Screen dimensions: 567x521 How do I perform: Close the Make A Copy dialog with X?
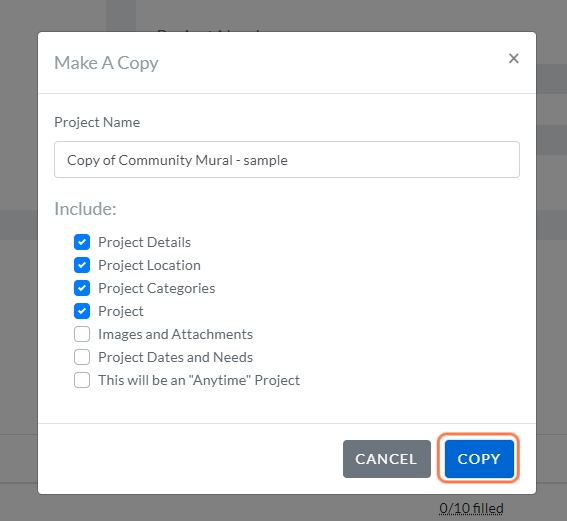point(513,58)
